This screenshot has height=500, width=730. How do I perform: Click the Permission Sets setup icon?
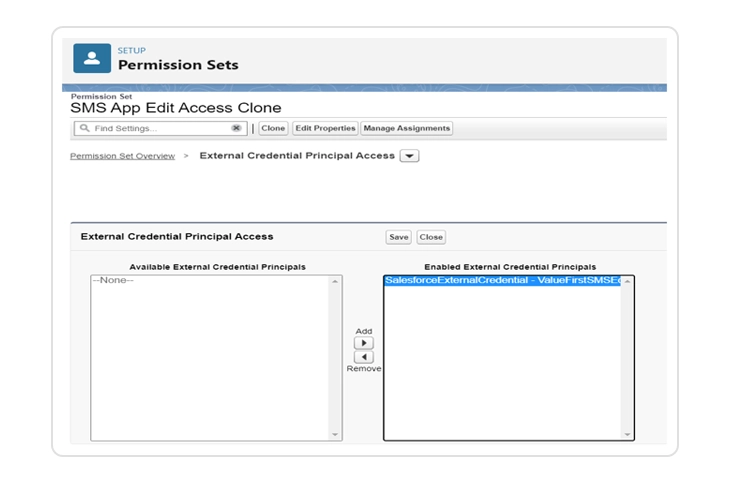pyautogui.click(x=92, y=59)
